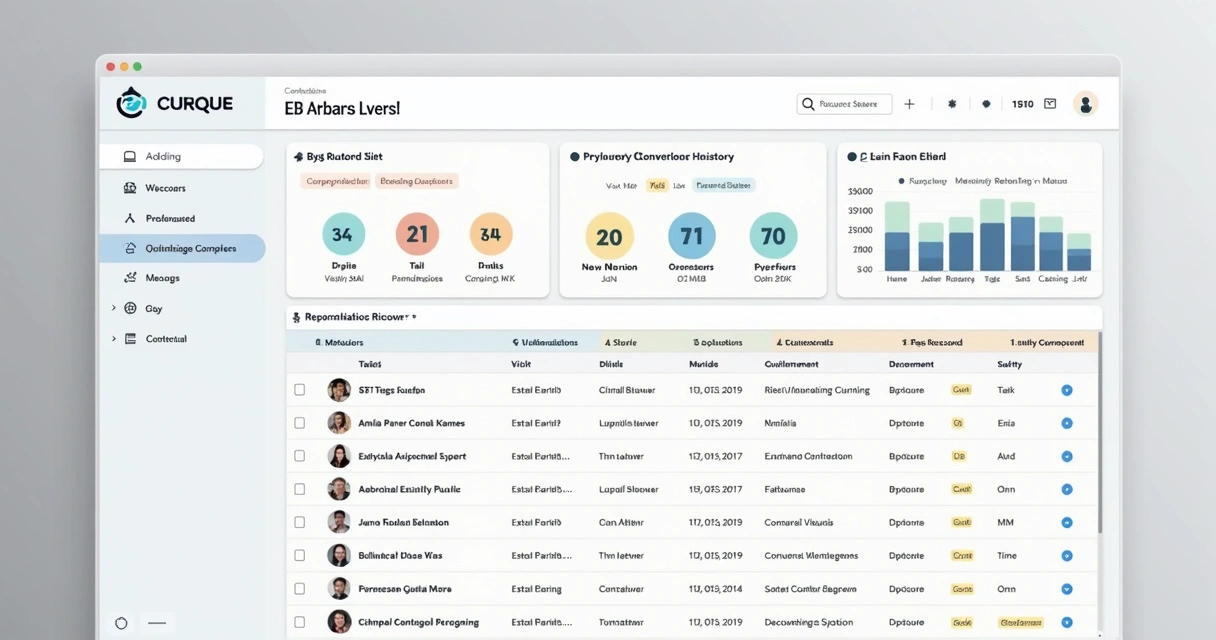Switch to the Uolianiiaions table tab
Viewport: 1216px width, 640px height.
pos(545,342)
